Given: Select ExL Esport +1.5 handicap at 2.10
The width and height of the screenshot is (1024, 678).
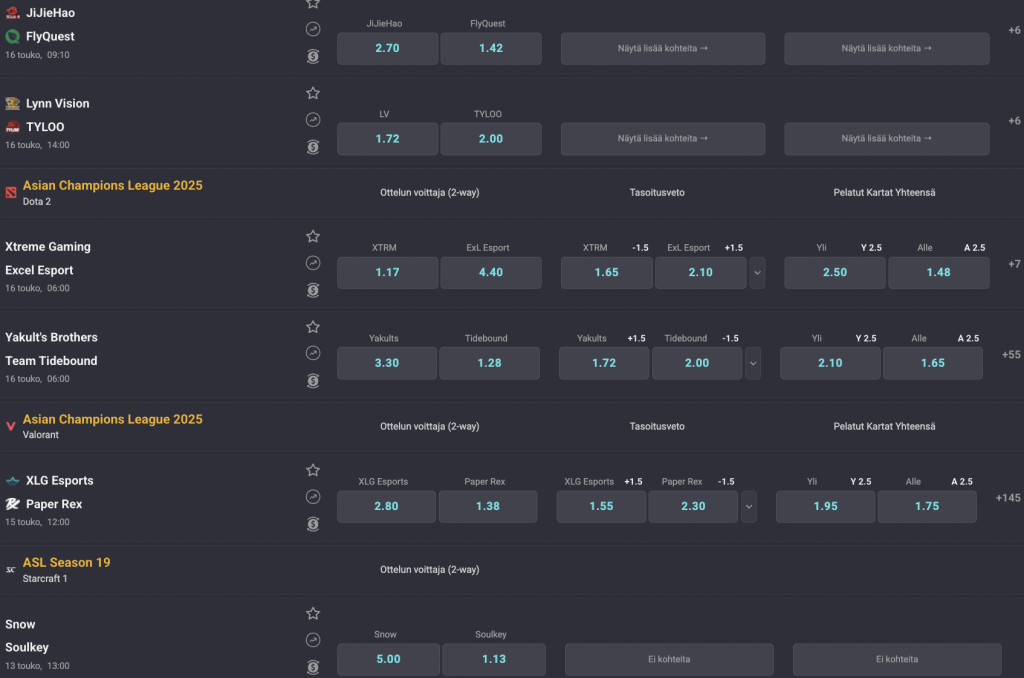Looking at the screenshot, I should [x=701, y=272].
